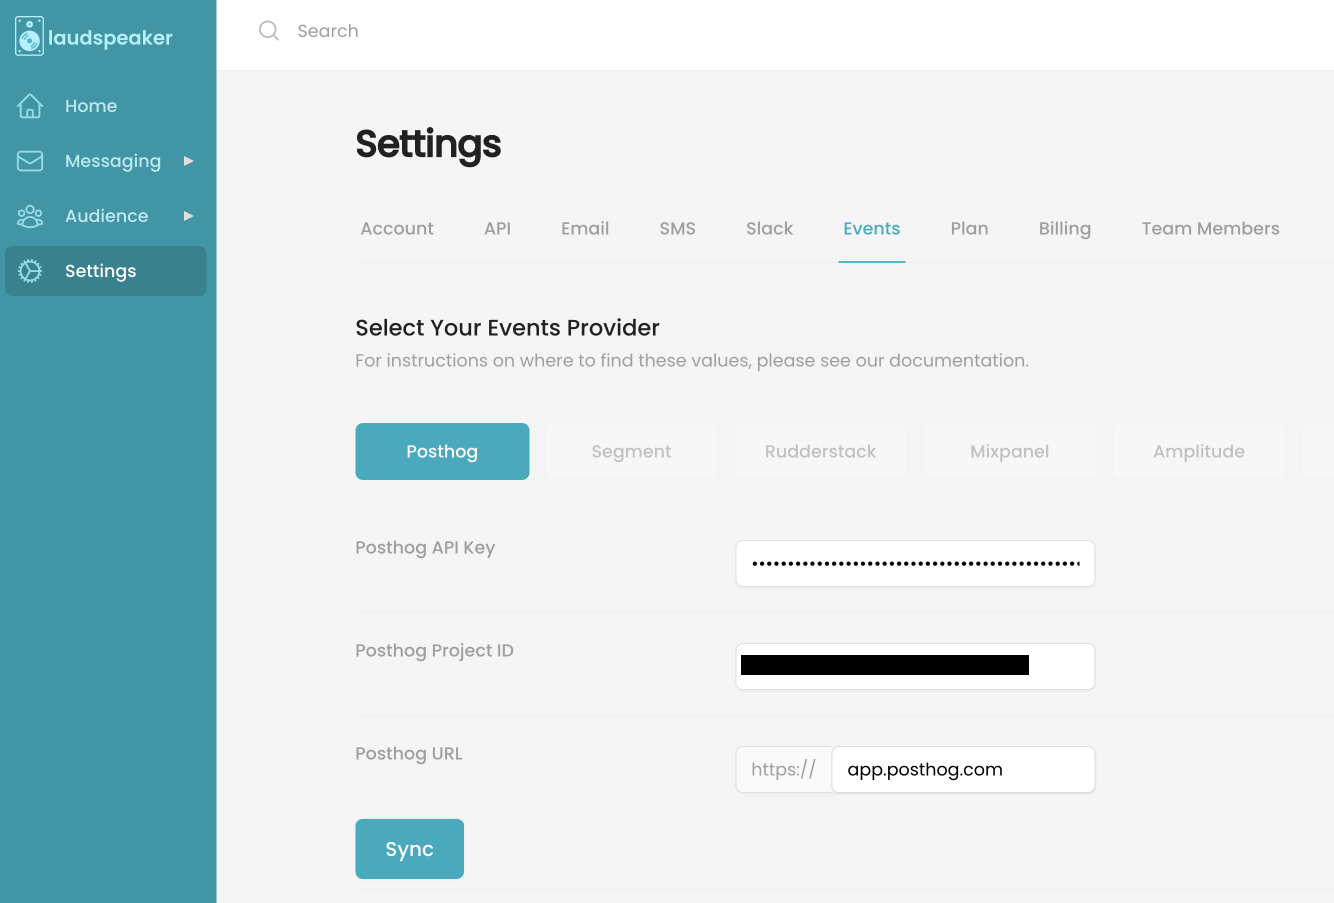Go to the Email tab
This screenshot has height=903, width=1334.
[585, 229]
